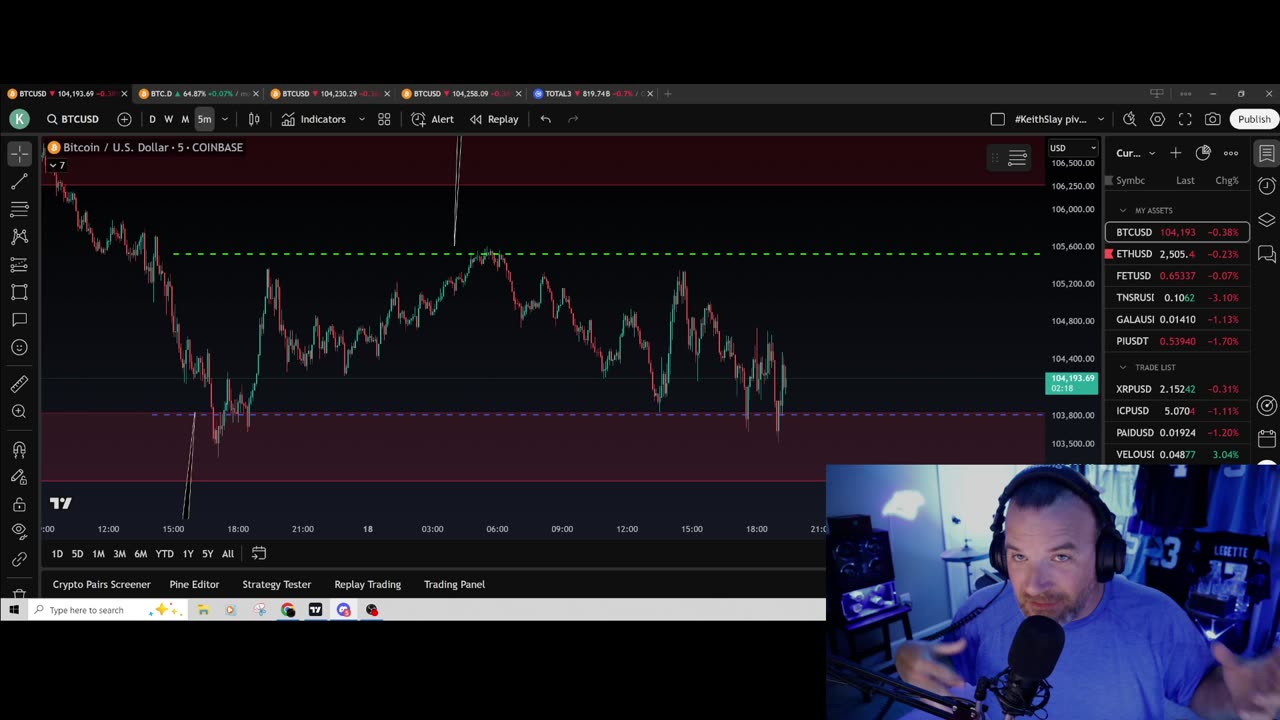The width and height of the screenshot is (1280, 720).
Task: Create an Alert
Action: click(432, 119)
